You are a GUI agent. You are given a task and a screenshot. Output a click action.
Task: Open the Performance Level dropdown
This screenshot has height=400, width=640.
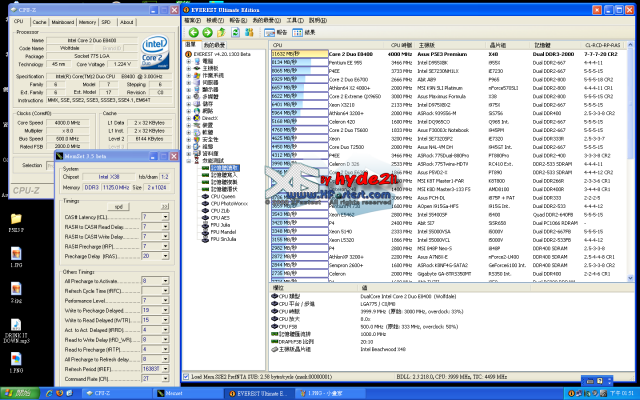coord(165,300)
